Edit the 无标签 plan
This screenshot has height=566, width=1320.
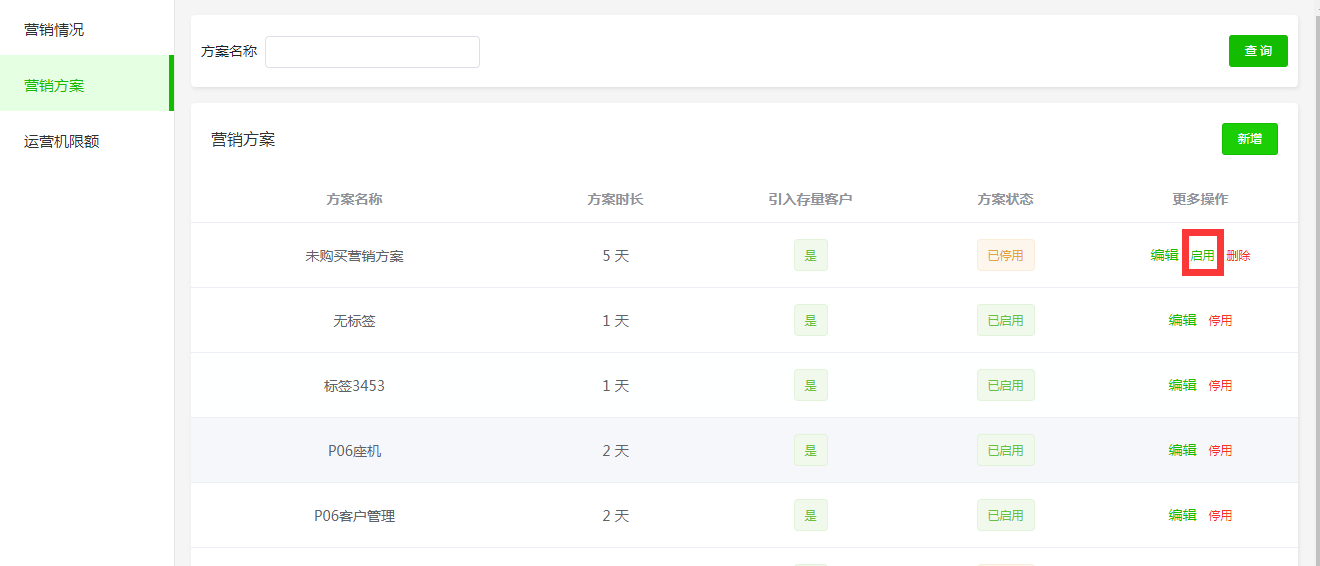[1182, 320]
